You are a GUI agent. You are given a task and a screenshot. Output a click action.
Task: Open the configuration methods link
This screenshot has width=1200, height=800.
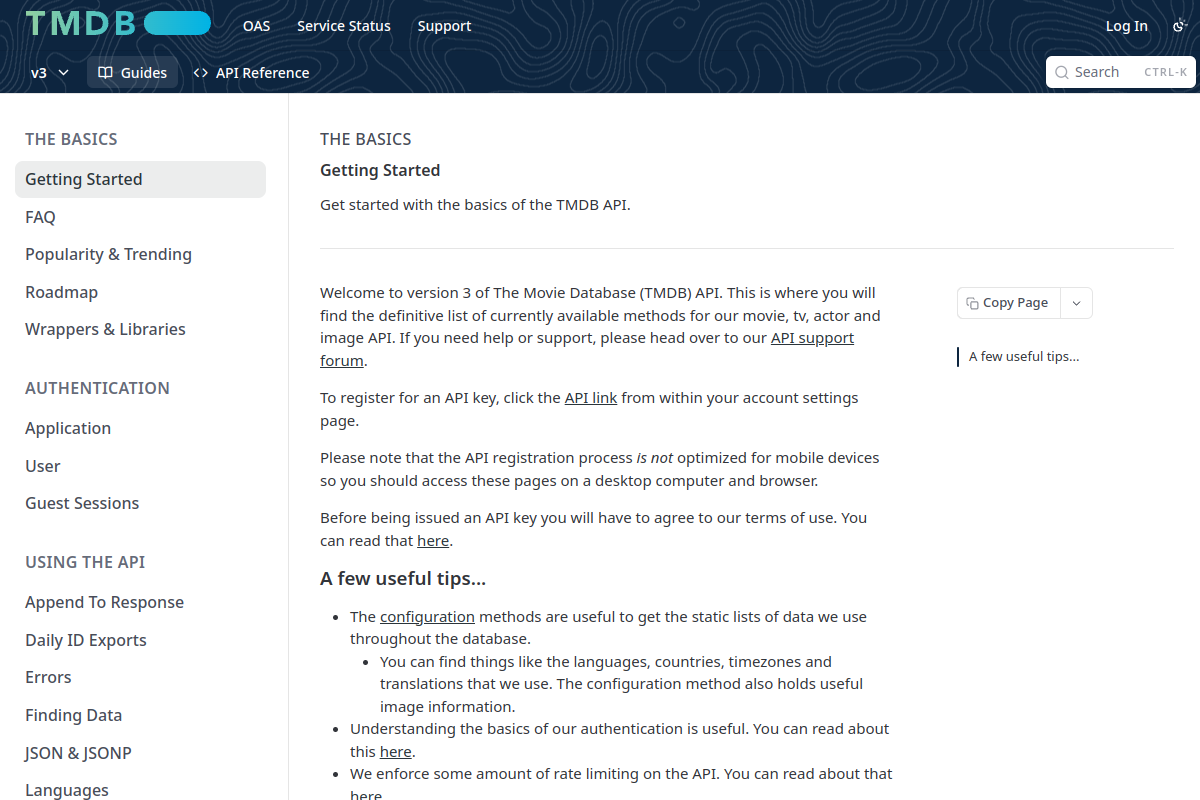(427, 617)
